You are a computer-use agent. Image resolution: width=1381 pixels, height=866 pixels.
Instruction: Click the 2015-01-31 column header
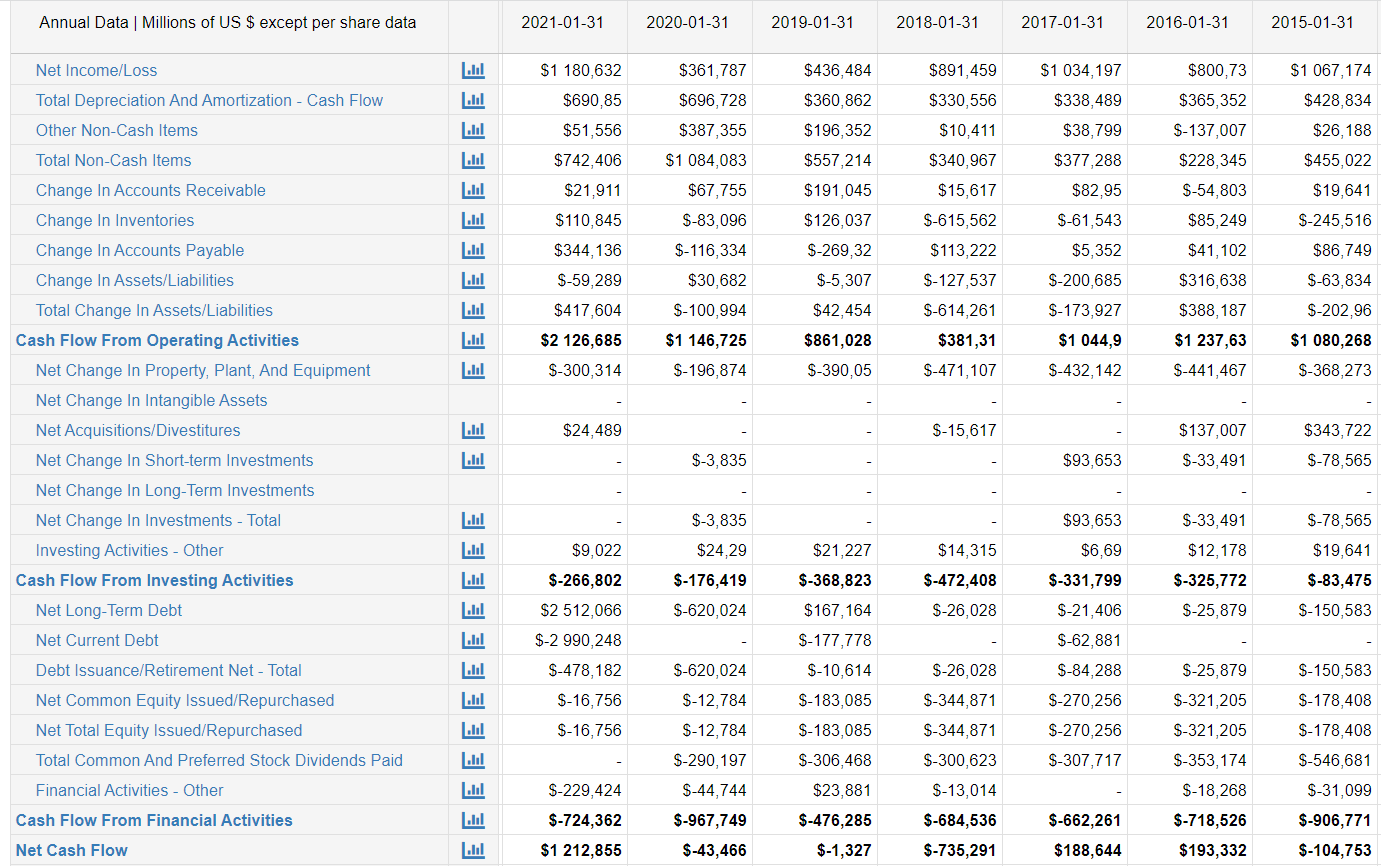pos(1313,27)
